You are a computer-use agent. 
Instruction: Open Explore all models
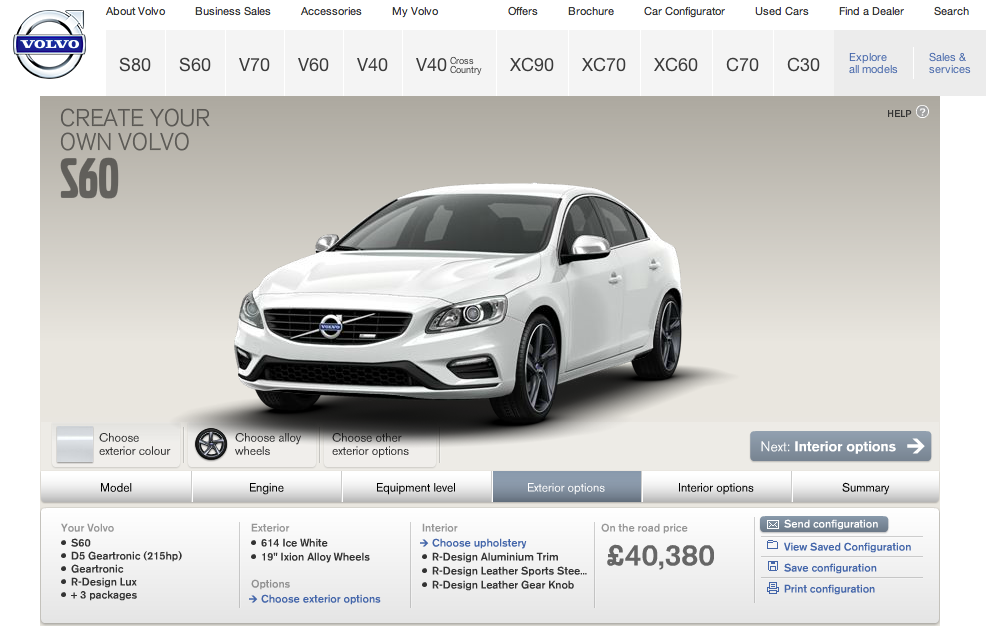pos(873,63)
